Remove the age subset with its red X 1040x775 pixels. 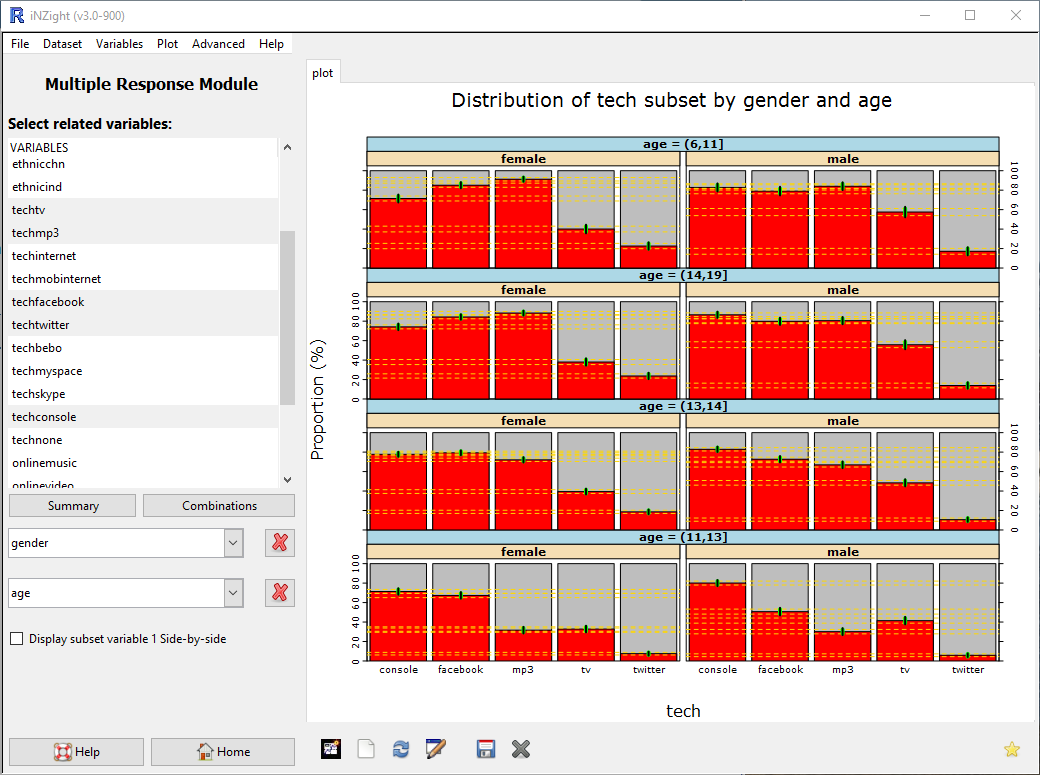click(x=279, y=592)
